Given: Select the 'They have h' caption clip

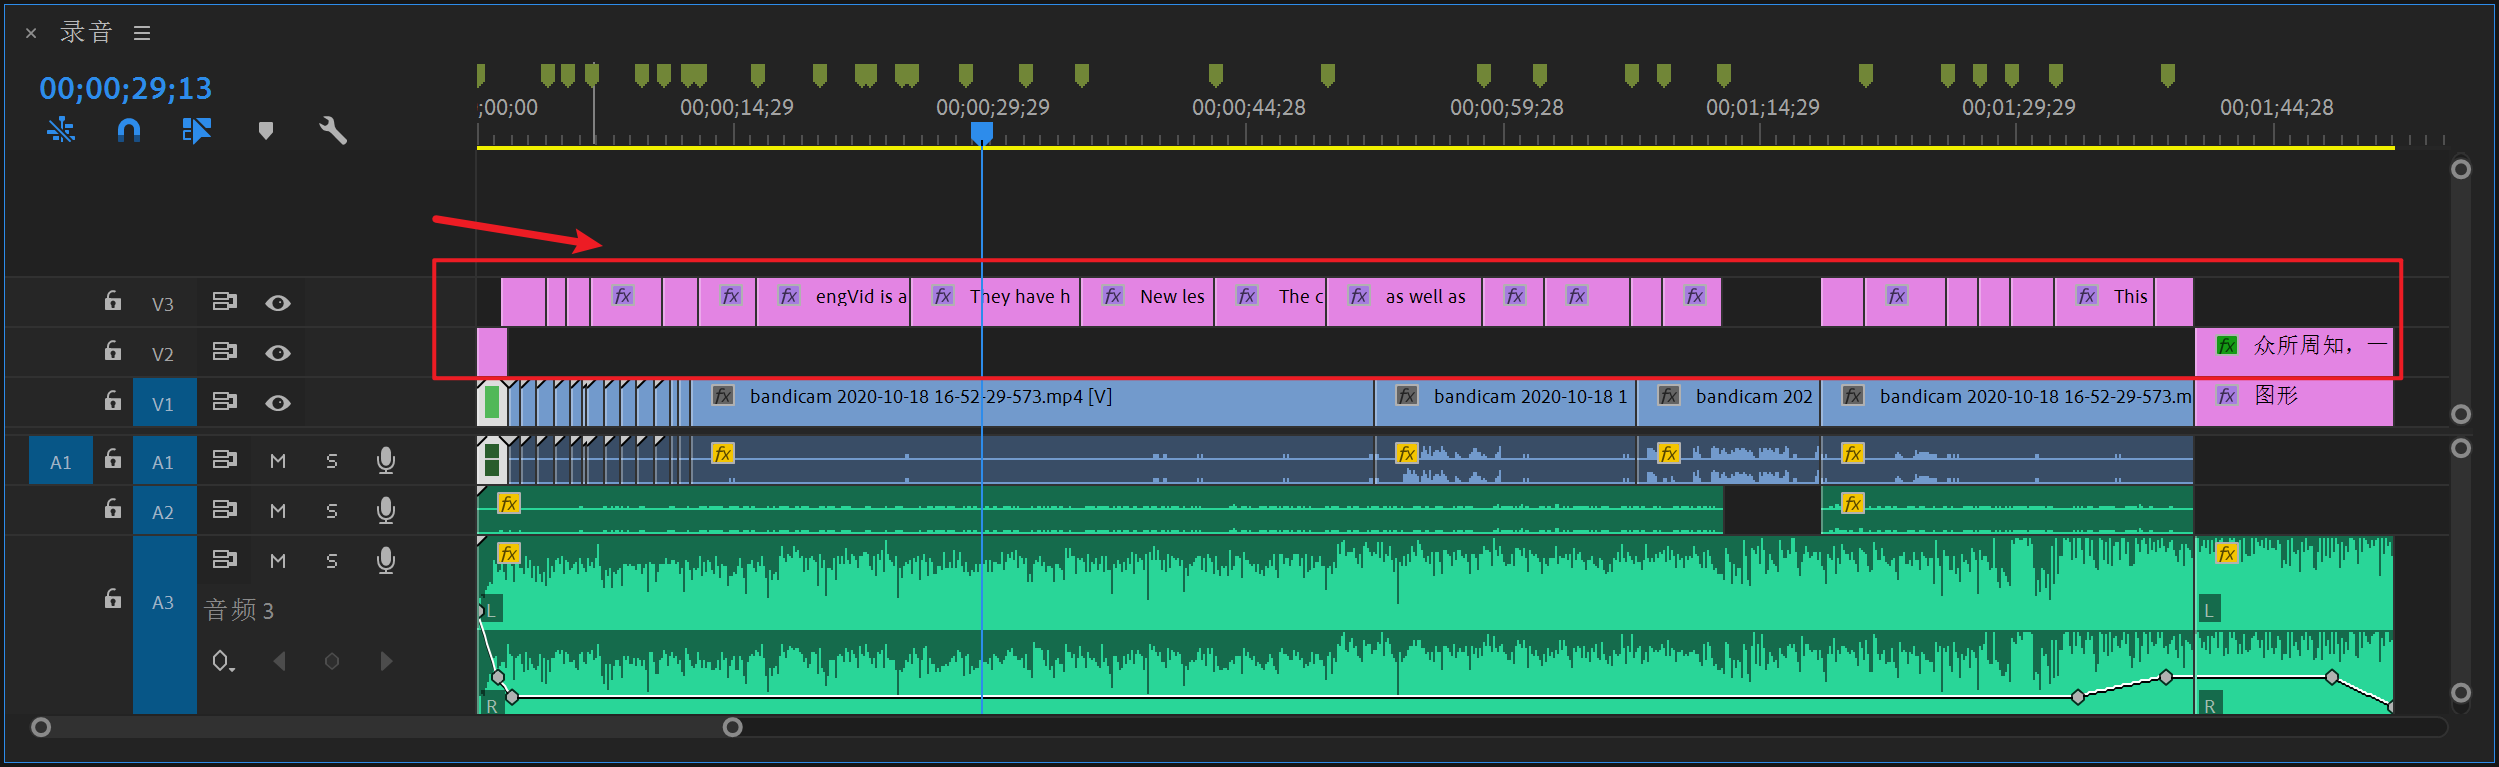Looking at the screenshot, I should [996, 302].
